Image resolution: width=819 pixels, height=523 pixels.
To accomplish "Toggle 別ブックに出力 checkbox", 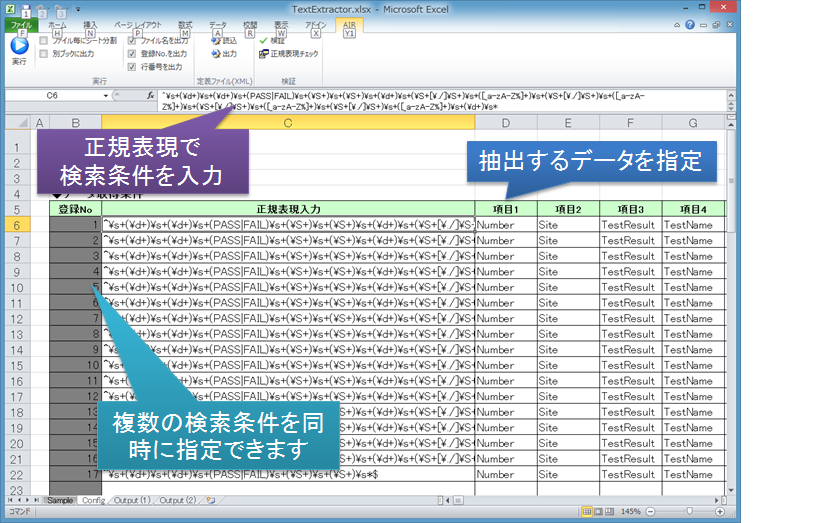I will (x=44, y=53).
